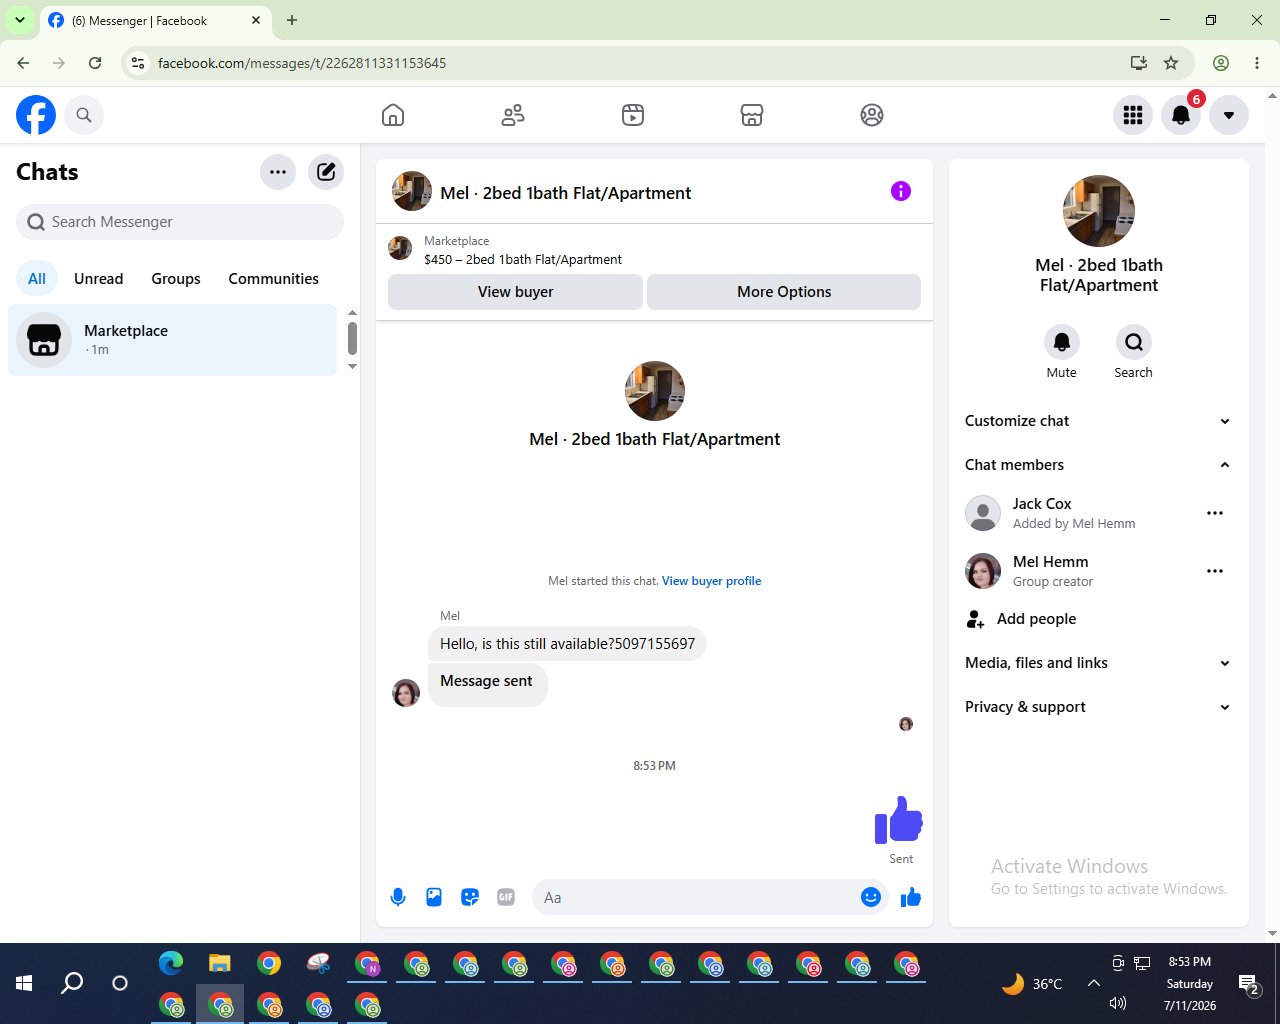The height and width of the screenshot is (1024, 1280).
Task: Click the large thumbs-up sent message
Action: click(898, 820)
